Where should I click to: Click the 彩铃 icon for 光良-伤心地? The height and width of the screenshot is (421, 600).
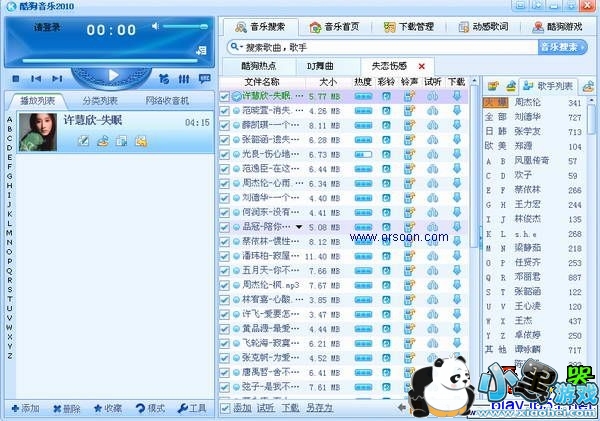[386, 155]
